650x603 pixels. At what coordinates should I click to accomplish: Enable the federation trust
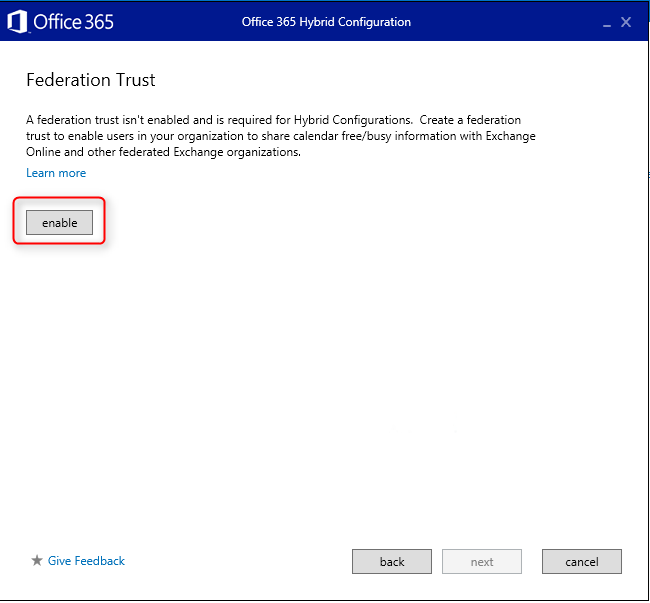59,223
